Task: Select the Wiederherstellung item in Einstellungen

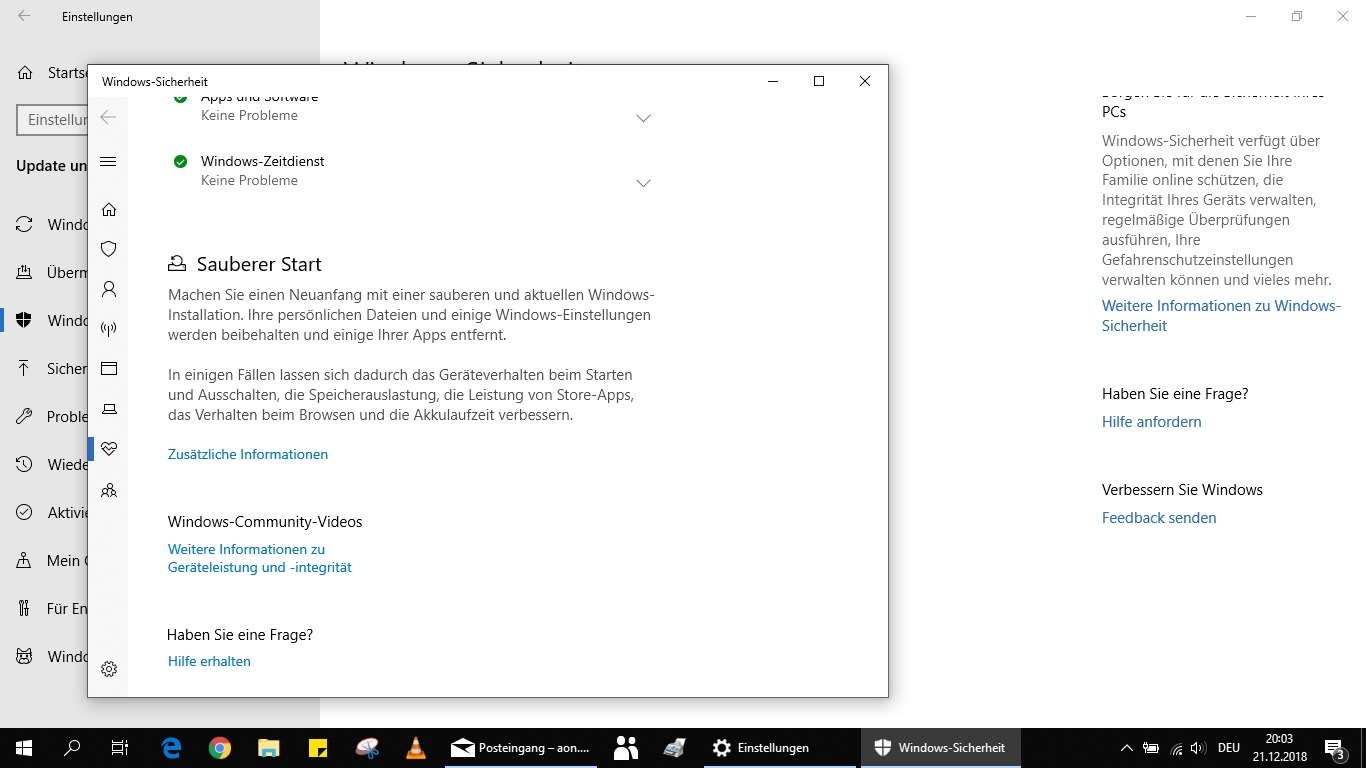Action: click(44, 464)
